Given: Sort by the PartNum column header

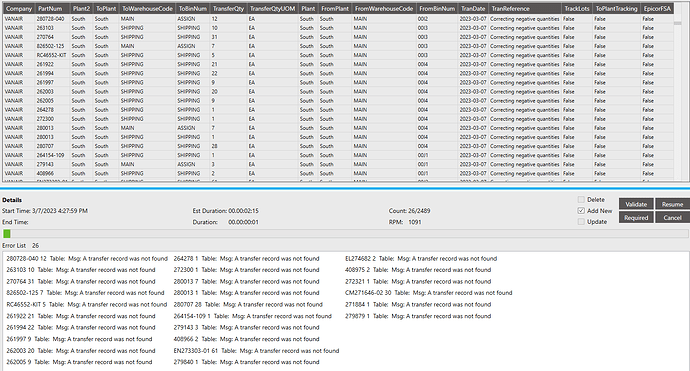Looking at the screenshot, I should (x=52, y=8).
